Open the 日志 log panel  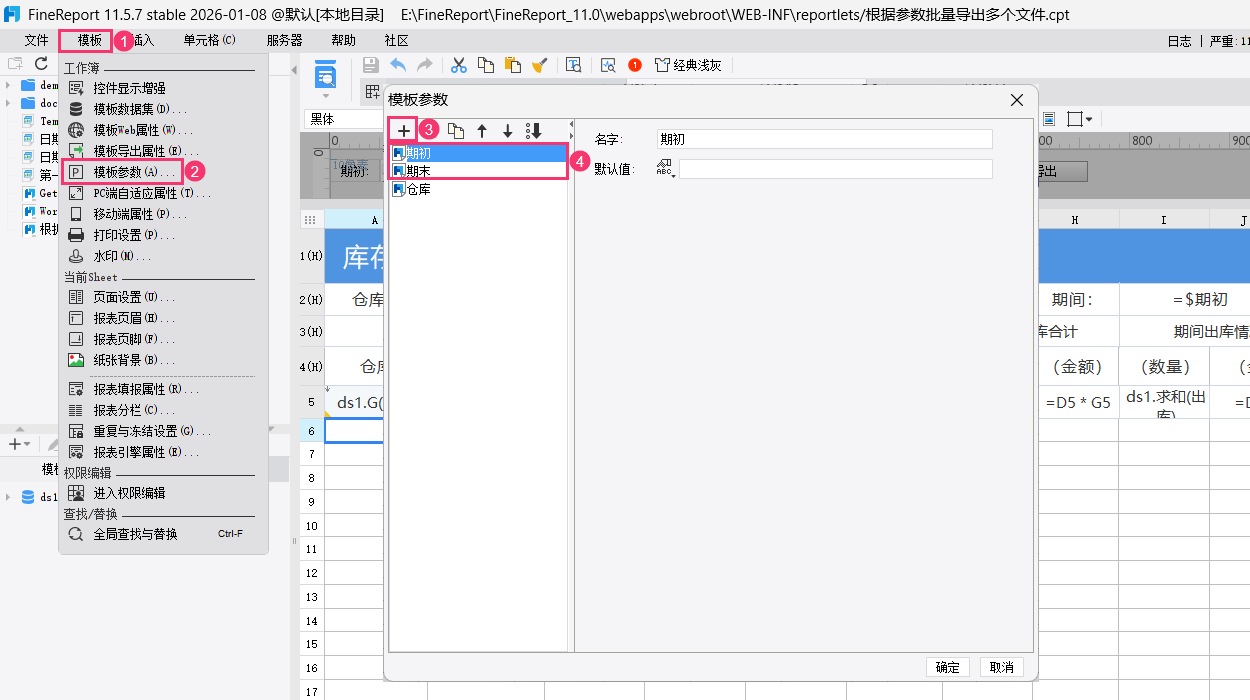click(x=1179, y=41)
